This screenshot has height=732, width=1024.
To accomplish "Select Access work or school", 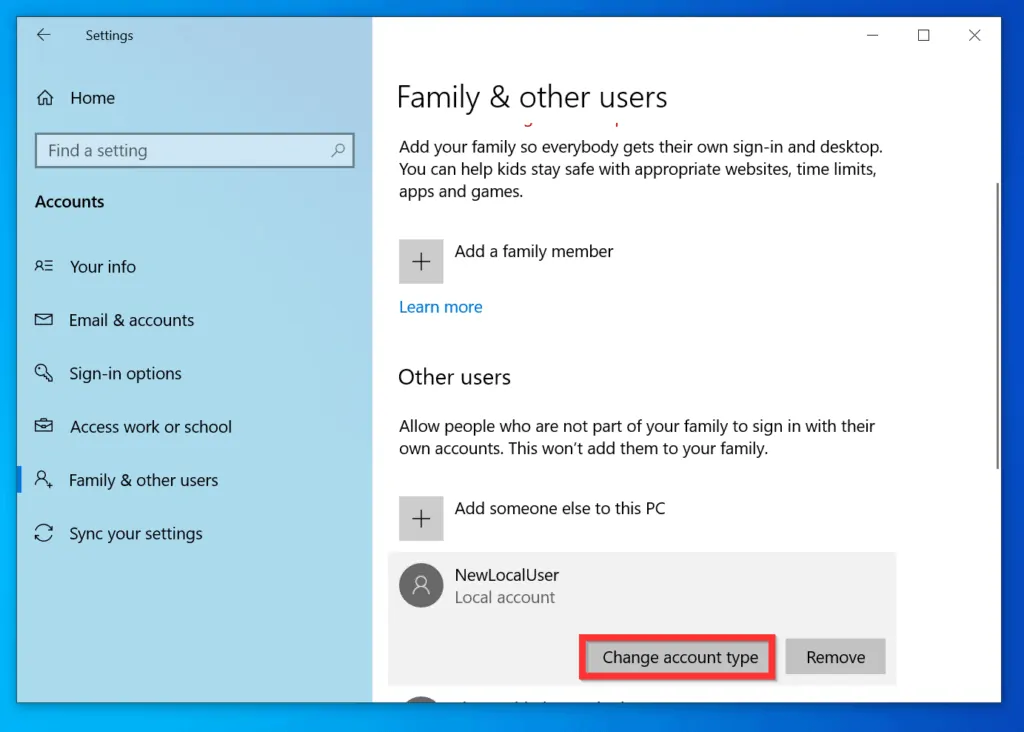I will tap(151, 427).
